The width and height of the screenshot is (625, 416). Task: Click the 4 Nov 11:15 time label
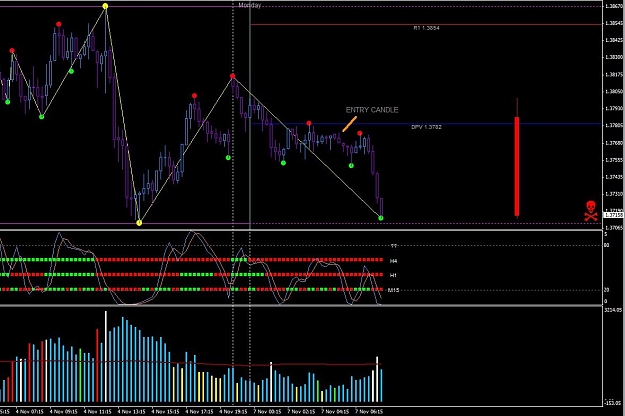click(x=98, y=411)
